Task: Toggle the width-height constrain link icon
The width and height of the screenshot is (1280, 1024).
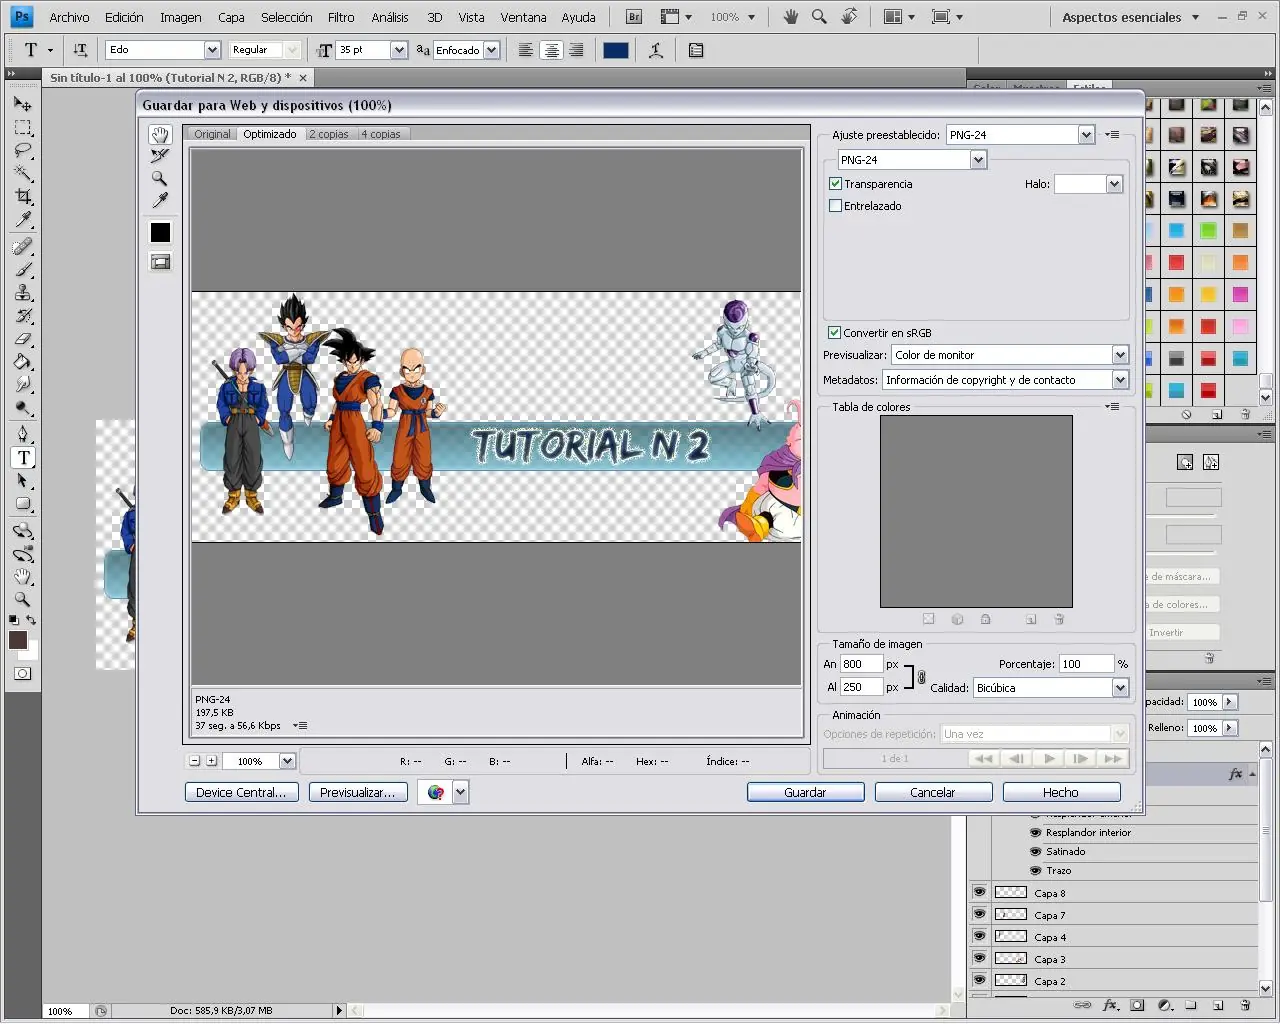Action: pos(921,677)
